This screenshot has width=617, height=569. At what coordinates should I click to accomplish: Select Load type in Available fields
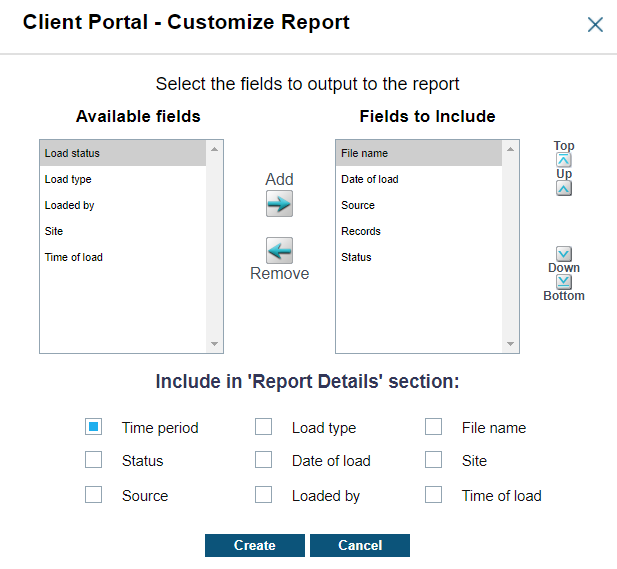tap(68, 179)
